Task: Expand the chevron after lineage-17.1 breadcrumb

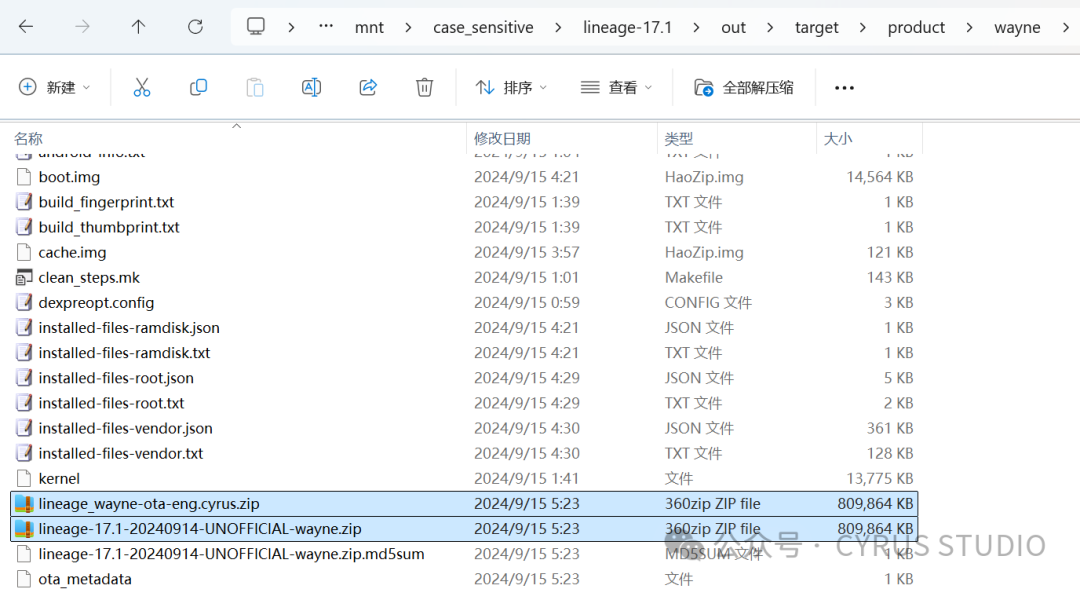Action: pos(696,28)
